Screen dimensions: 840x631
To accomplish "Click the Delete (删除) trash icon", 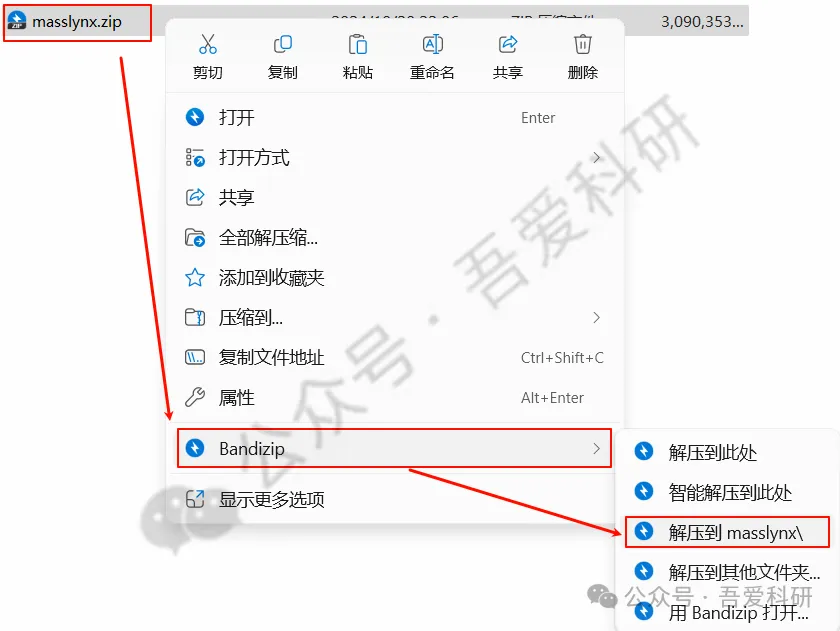I will coord(582,44).
